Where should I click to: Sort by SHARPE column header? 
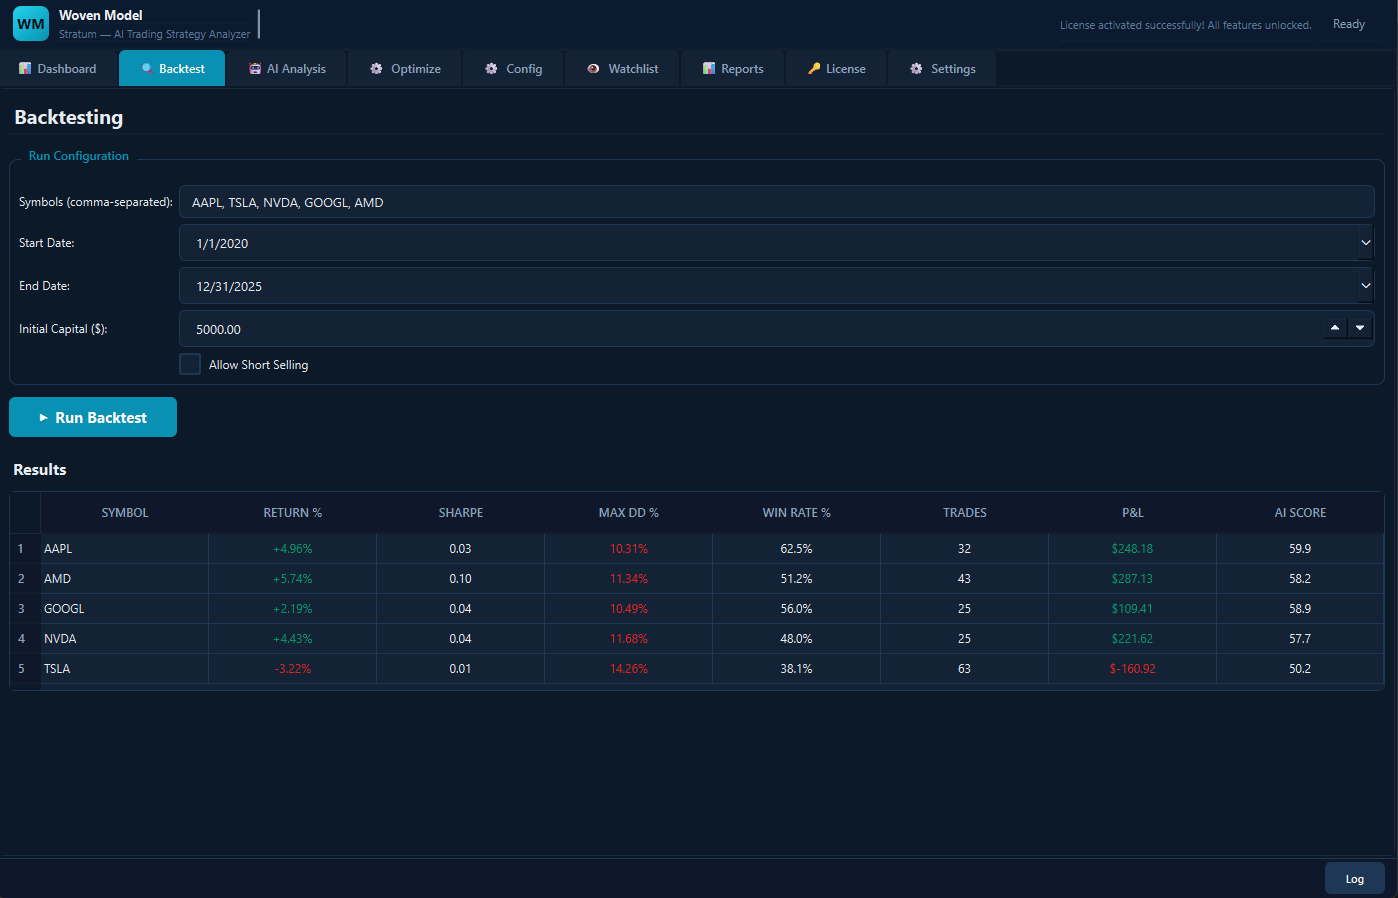[461, 513]
